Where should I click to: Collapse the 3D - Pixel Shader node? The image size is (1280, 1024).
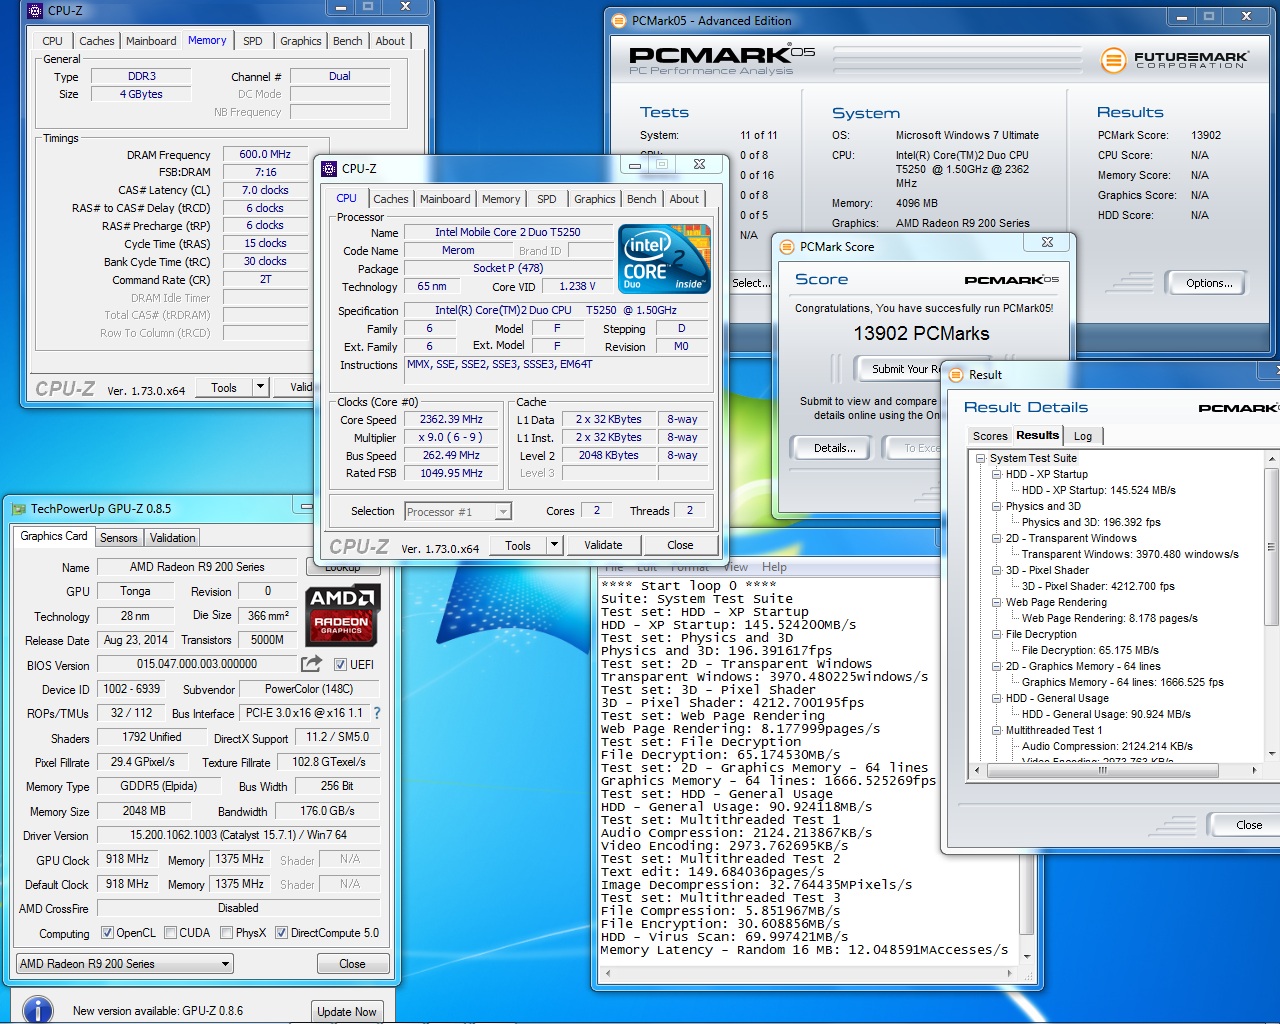coord(996,571)
